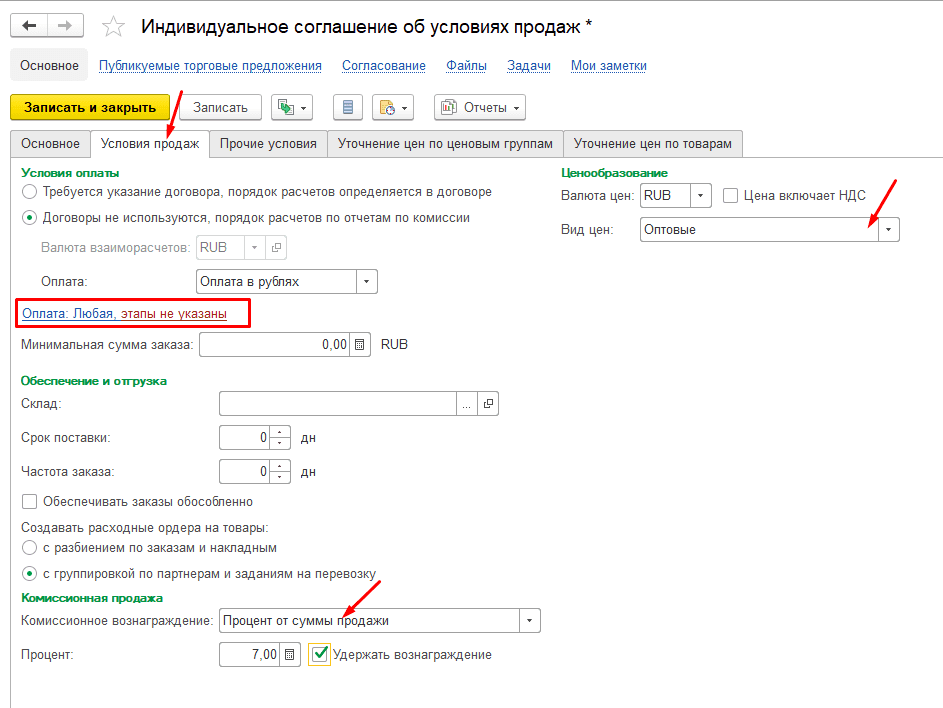Enable Цена включает НДС checkbox
943x708 pixels.
click(x=730, y=196)
